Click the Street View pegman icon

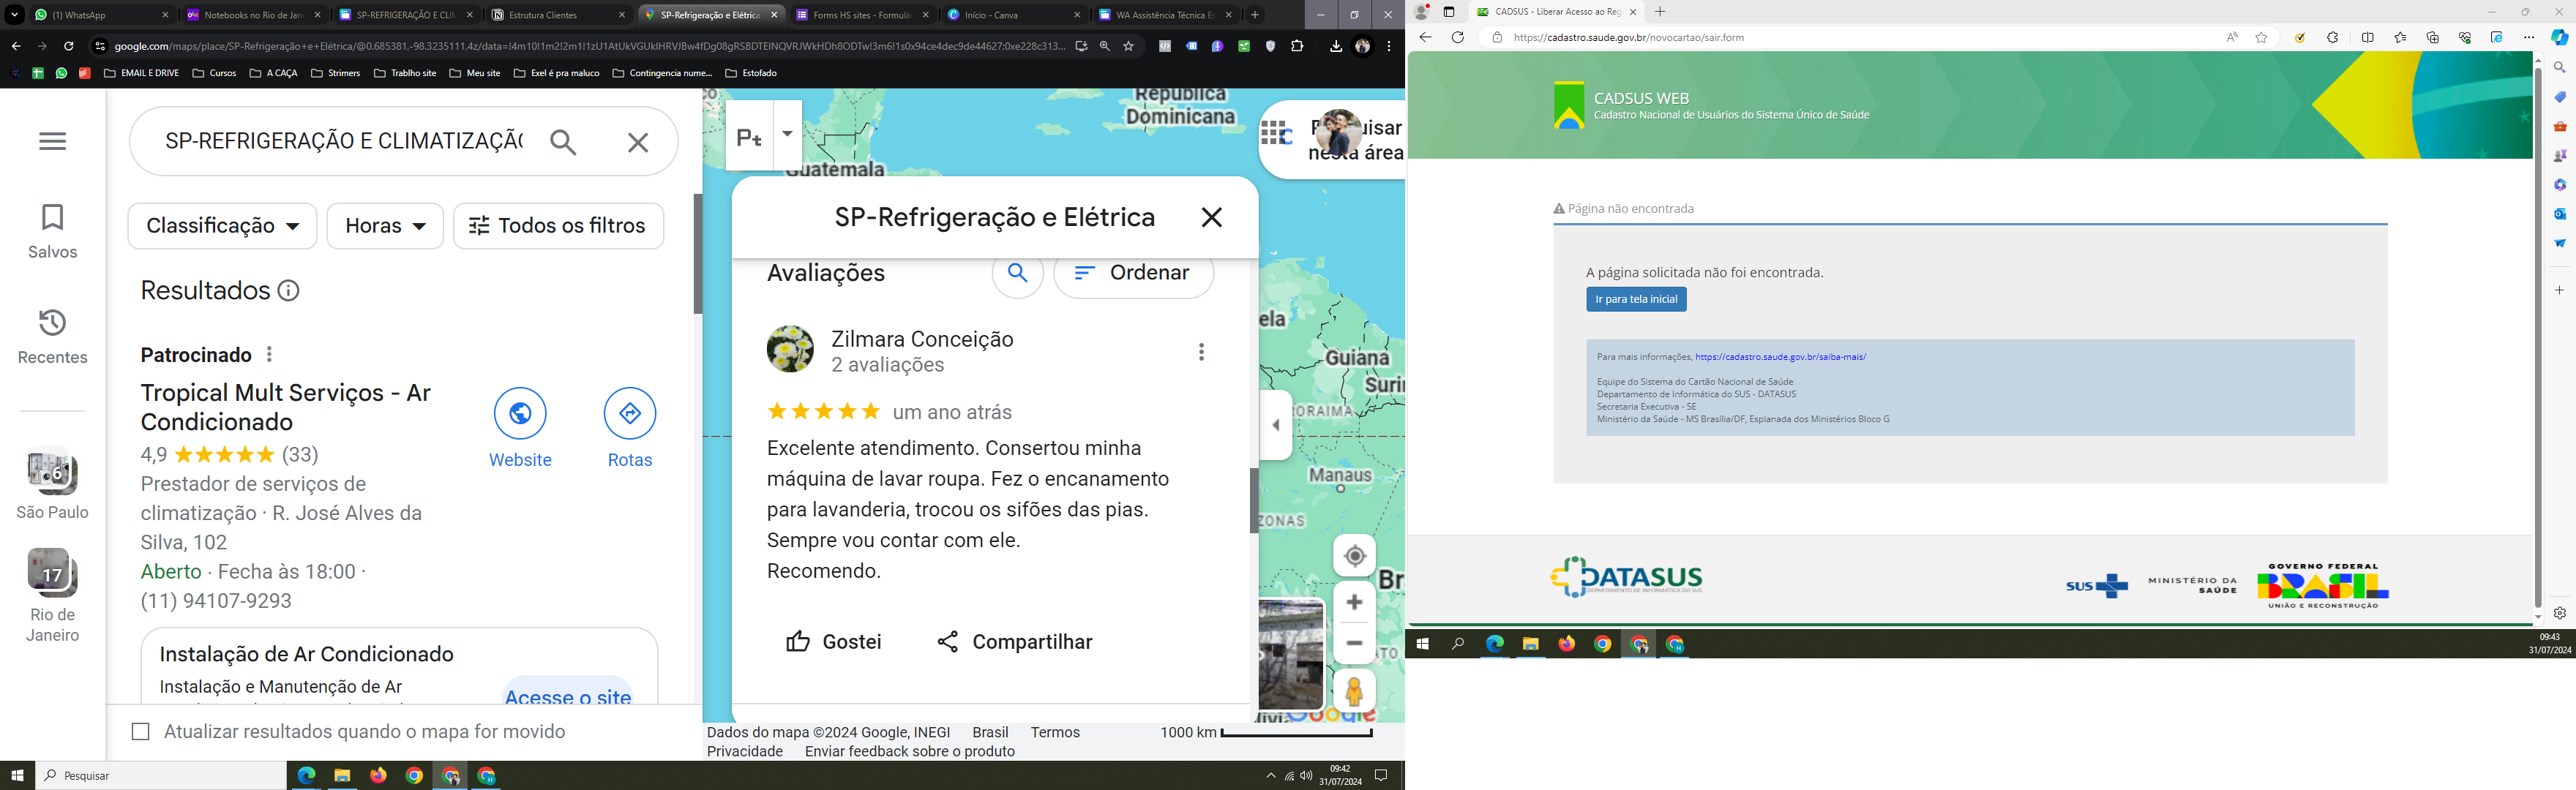click(x=1354, y=692)
